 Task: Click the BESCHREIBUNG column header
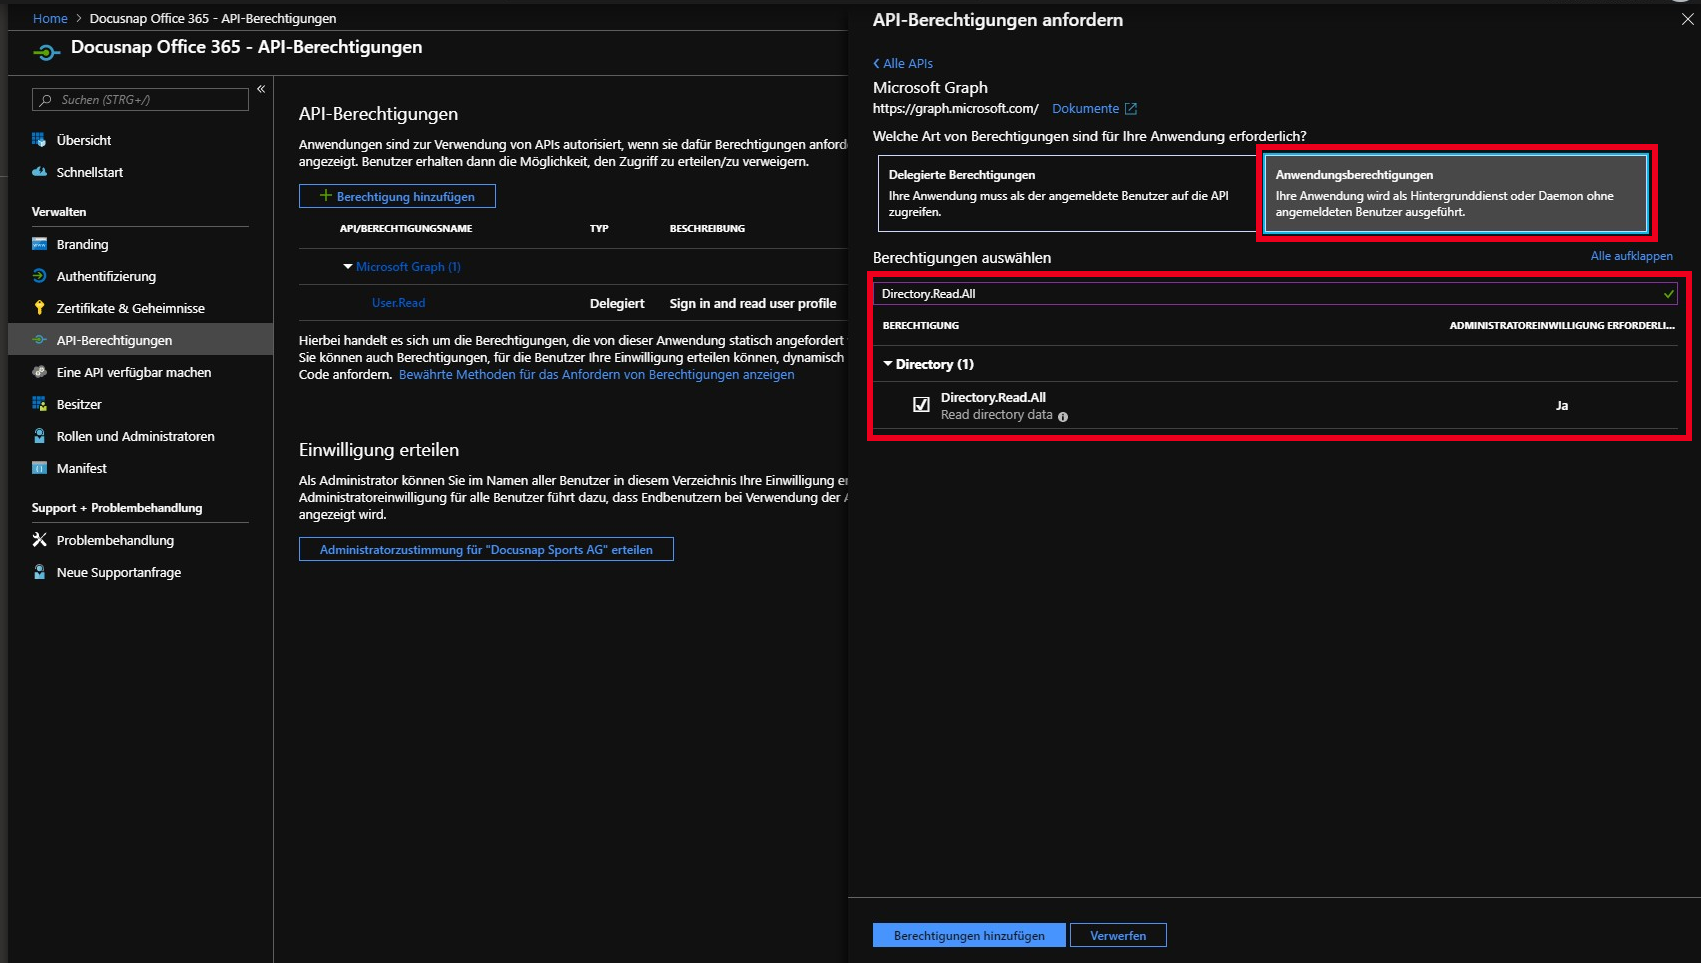point(707,229)
